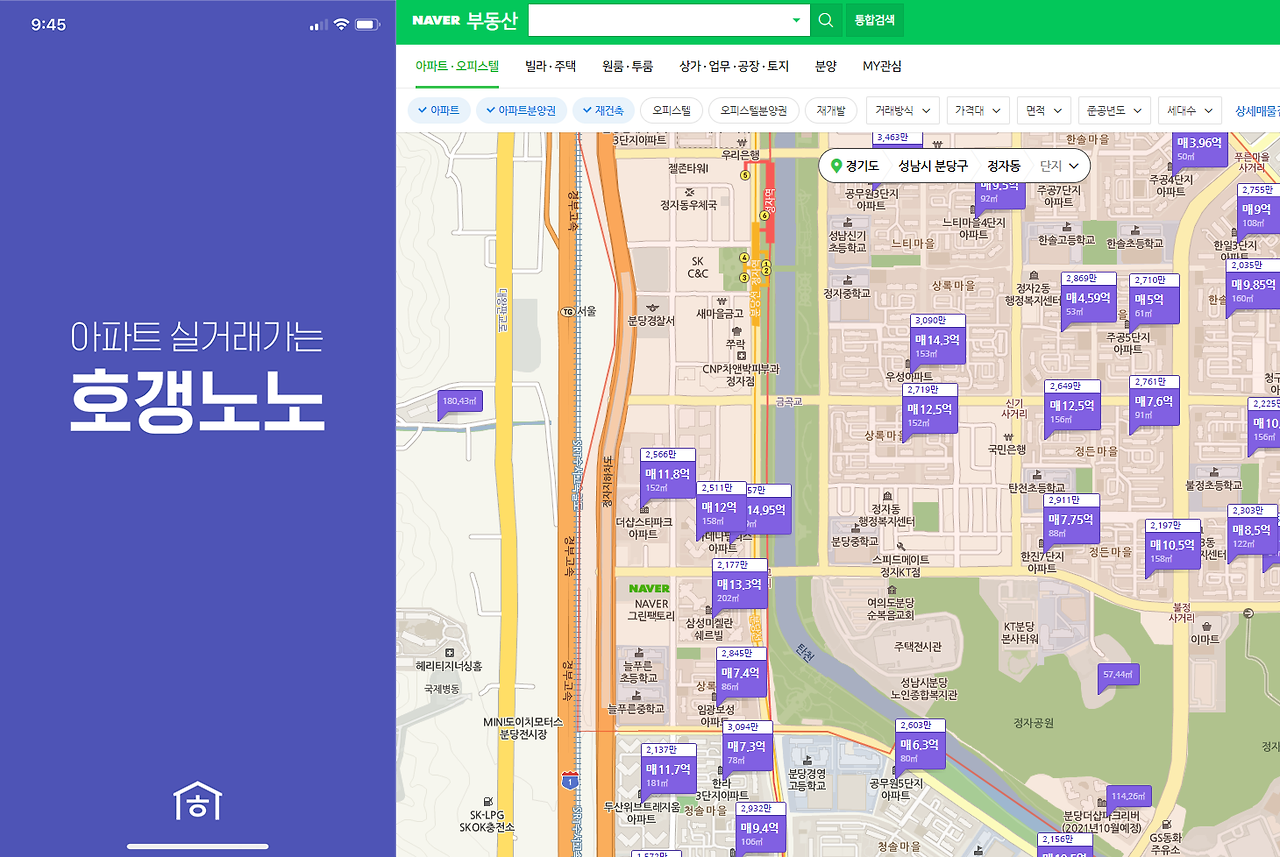The image size is (1280, 857).
Task: Select the 정자중학교 school map icon
Action: 846,280
